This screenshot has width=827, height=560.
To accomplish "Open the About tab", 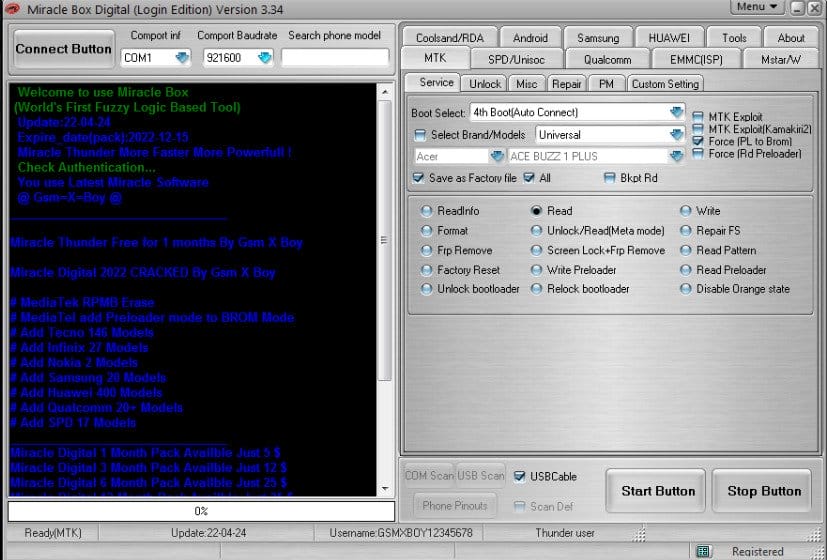I will 791,38.
